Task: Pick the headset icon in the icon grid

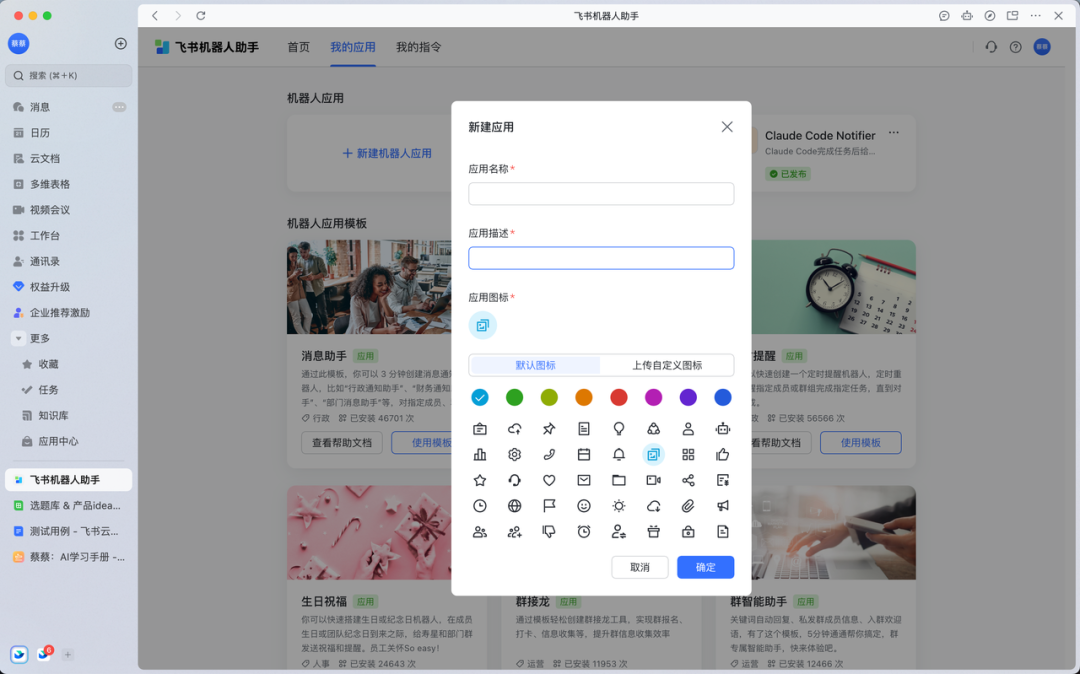Action: 515,480
